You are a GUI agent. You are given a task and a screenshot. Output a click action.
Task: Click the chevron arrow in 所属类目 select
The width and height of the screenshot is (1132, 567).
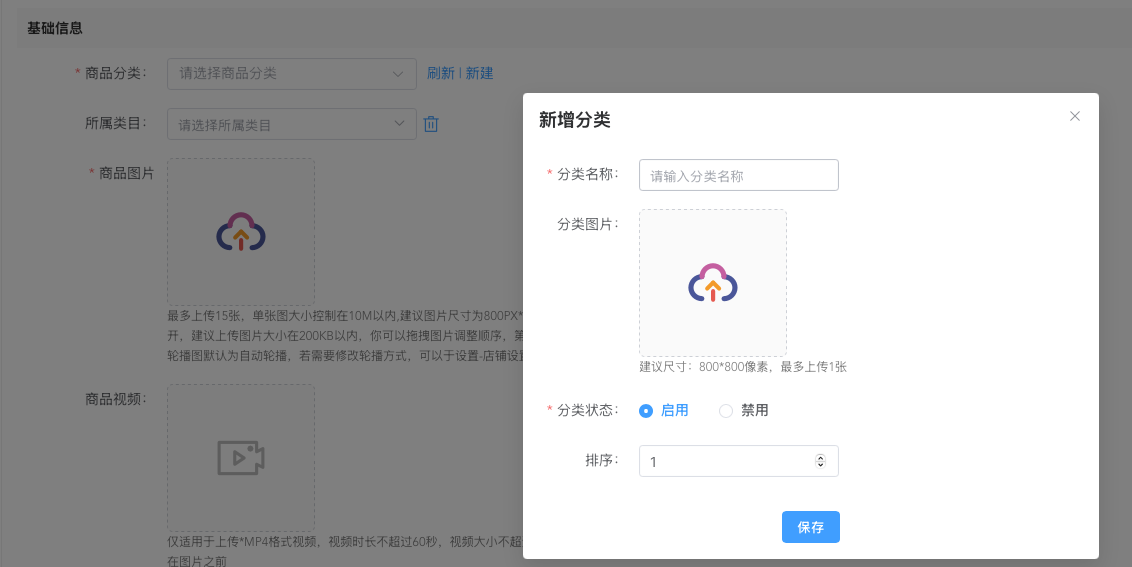point(399,124)
